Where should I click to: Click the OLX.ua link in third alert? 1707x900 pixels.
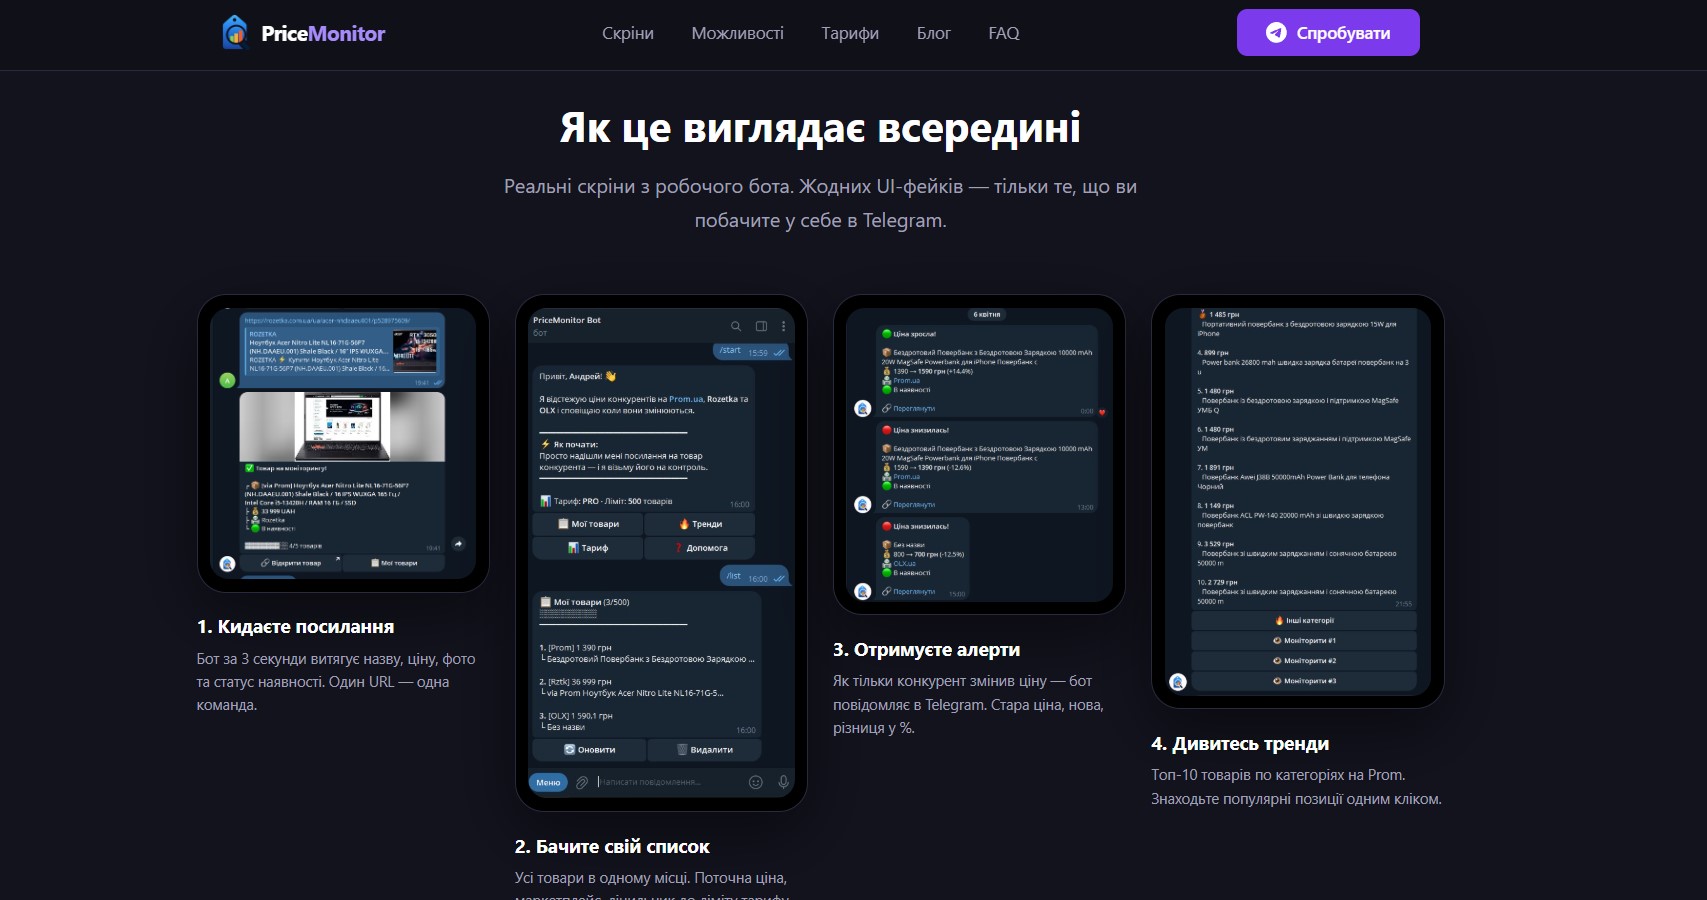[905, 563]
